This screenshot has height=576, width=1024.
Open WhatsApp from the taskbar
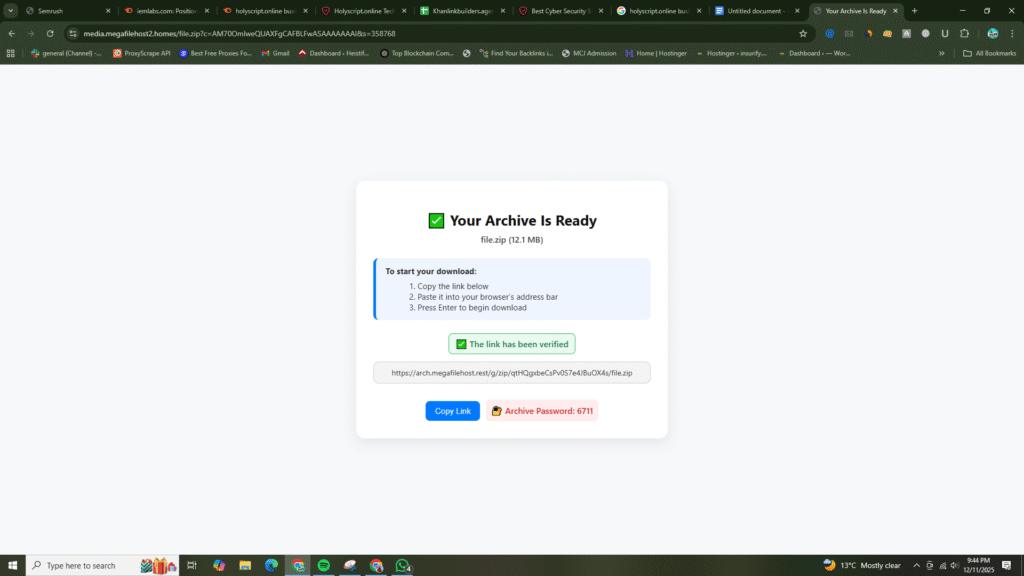403,565
